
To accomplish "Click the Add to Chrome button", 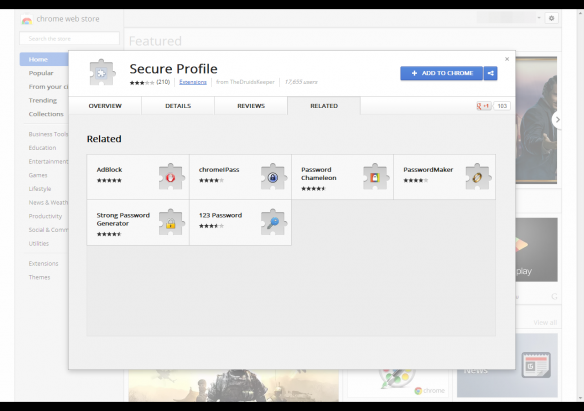I will click(x=442, y=73).
